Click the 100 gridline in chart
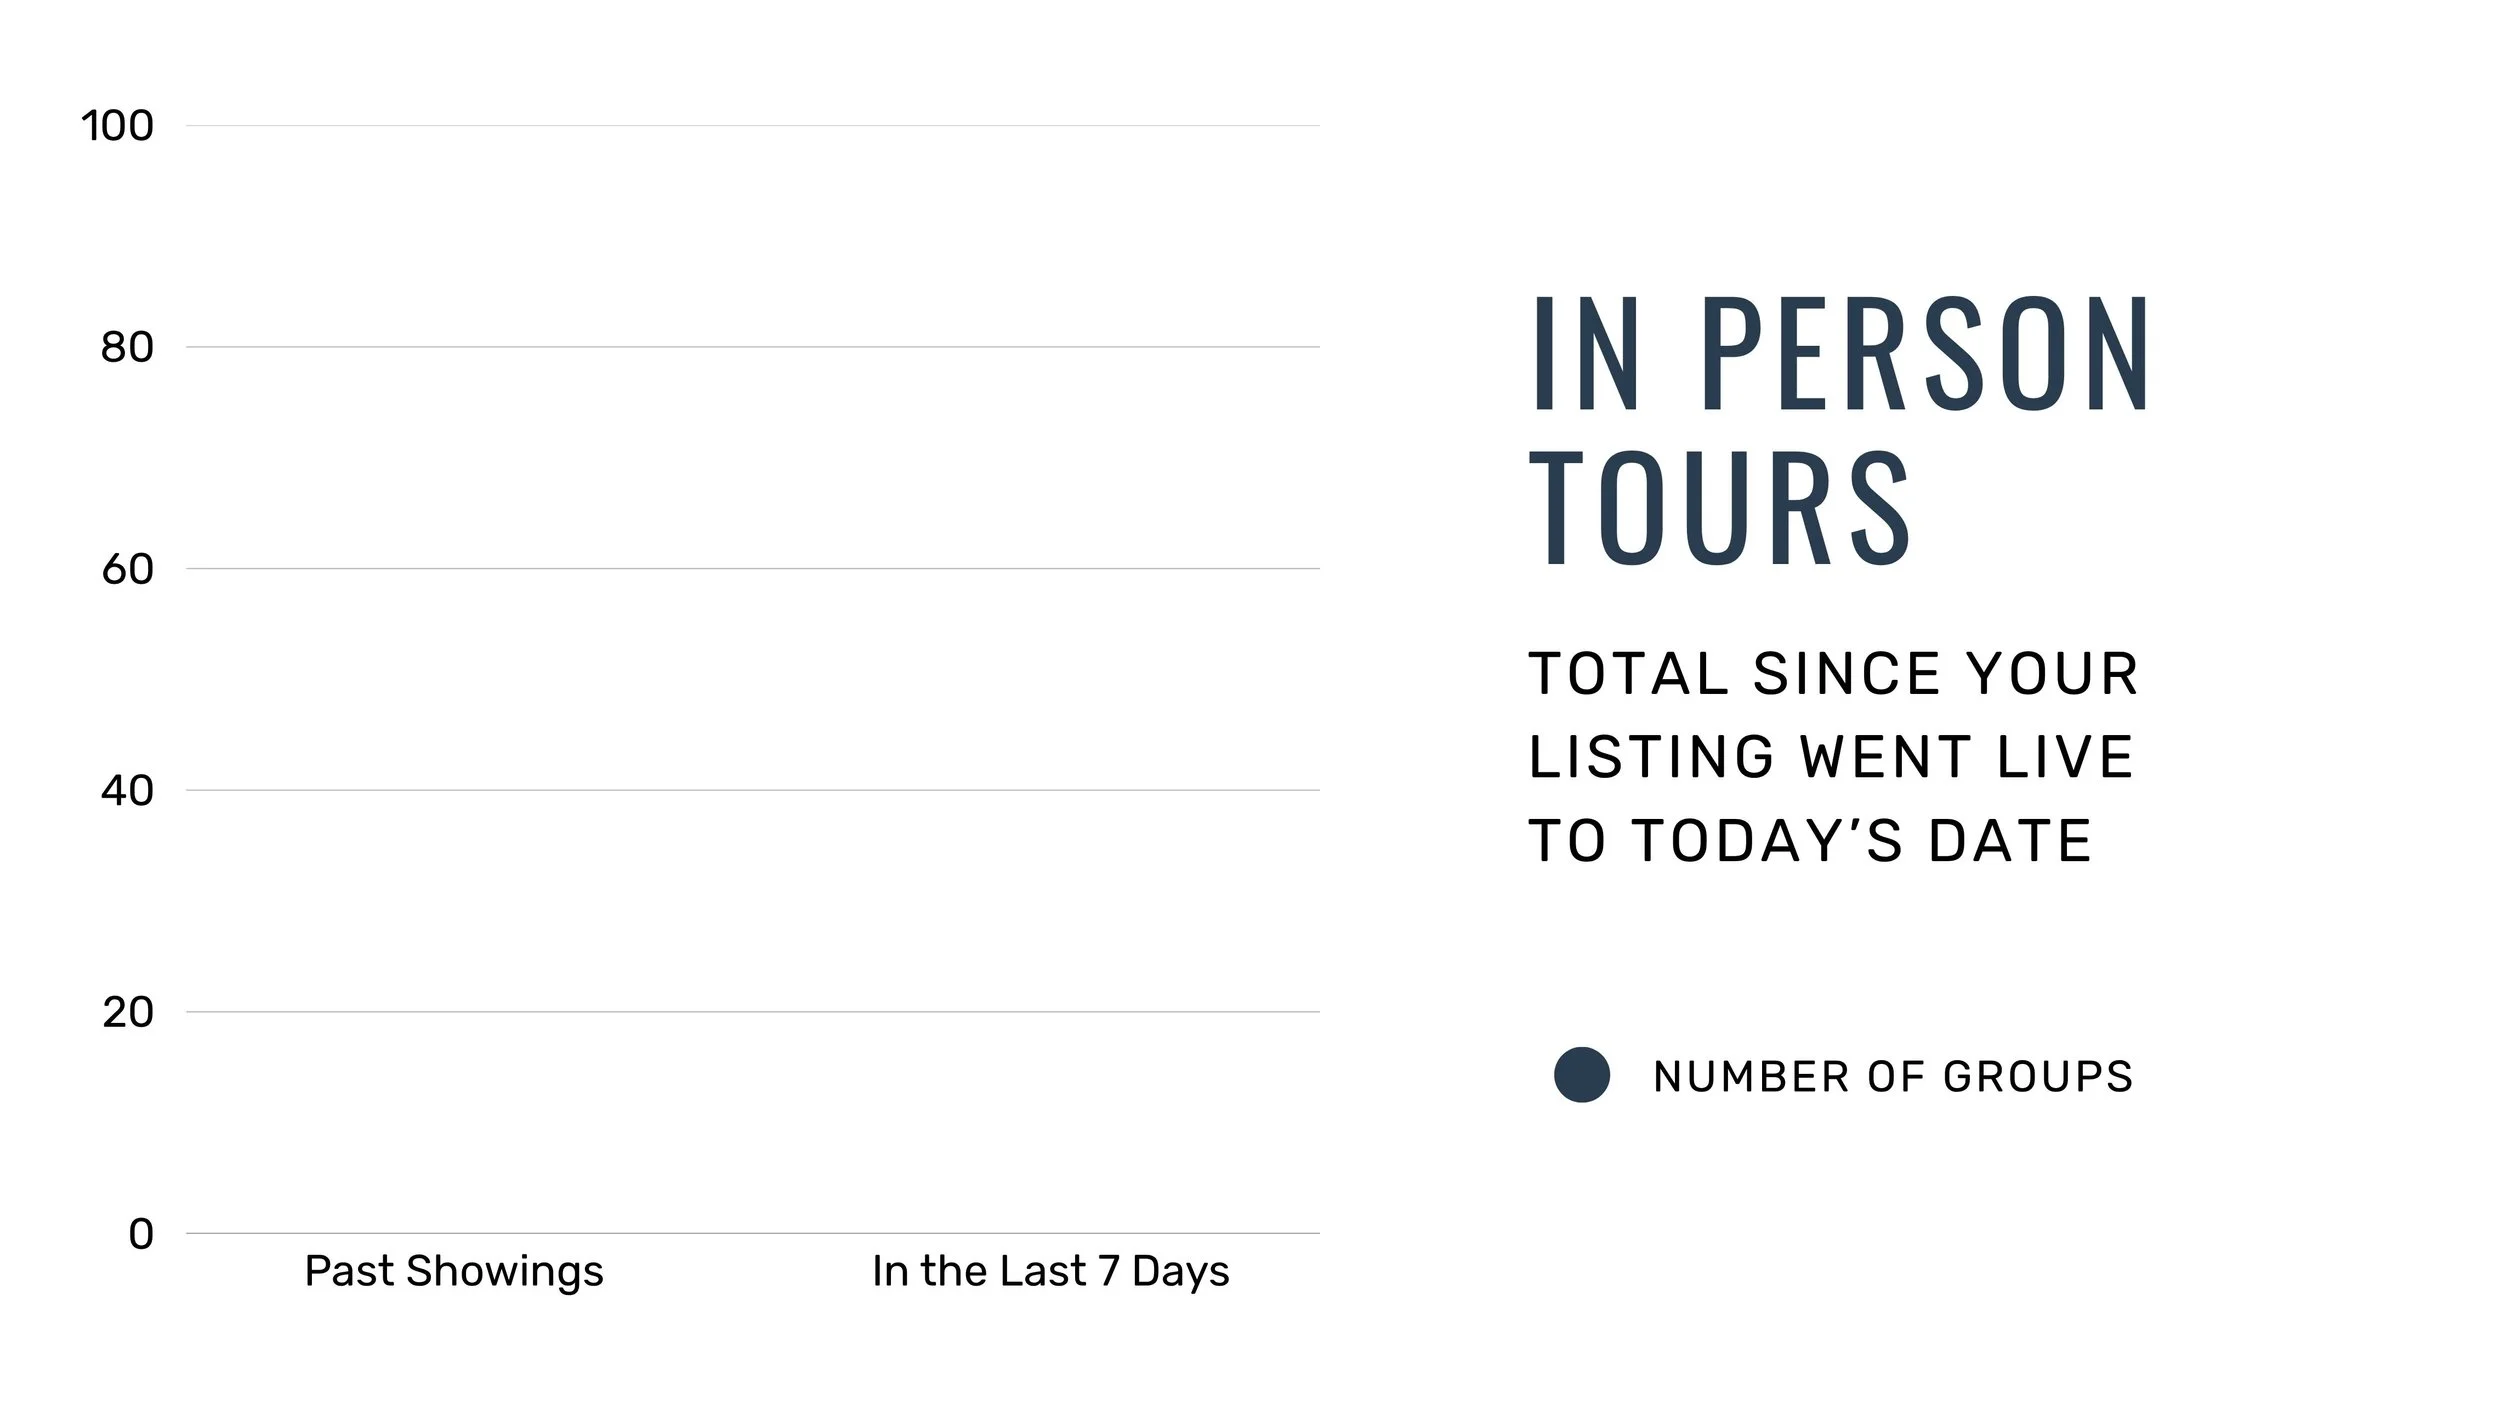This screenshot has width=2500, height=1406. 752,126
